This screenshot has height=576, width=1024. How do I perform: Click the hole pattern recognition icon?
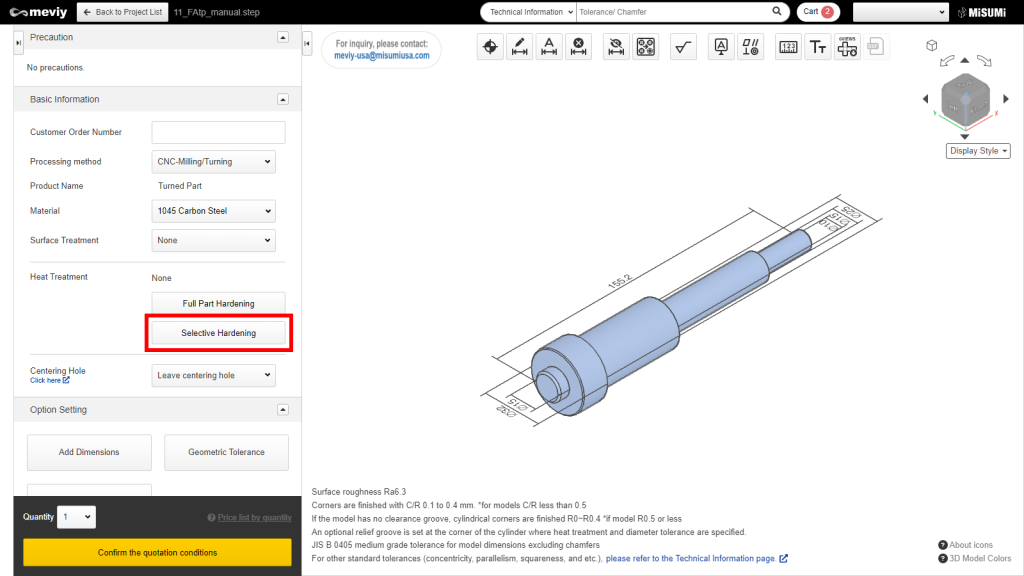(646, 46)
